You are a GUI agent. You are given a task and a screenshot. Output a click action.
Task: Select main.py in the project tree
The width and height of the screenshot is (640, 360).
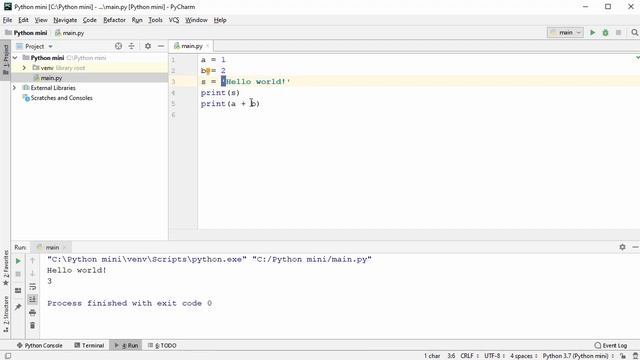coord(51,78)
